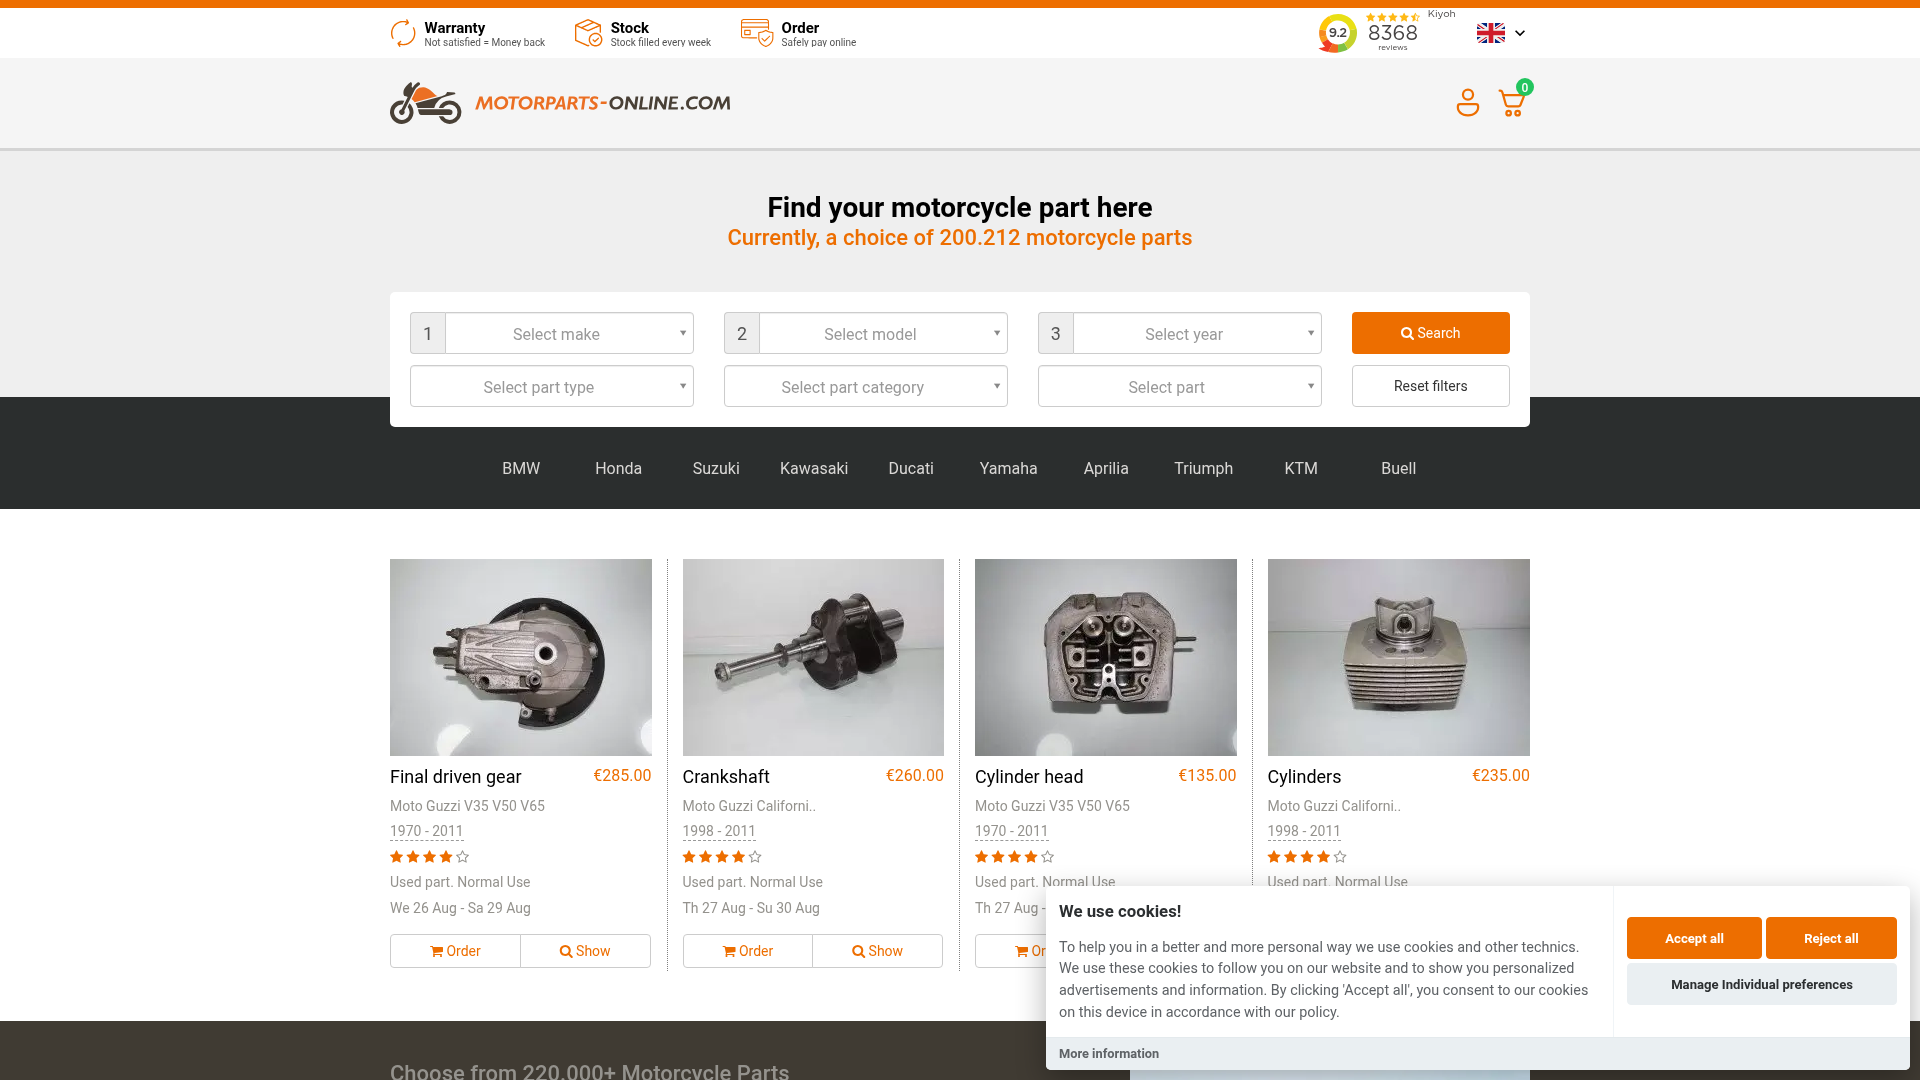Screen dimensions: 1920x1080
Task: Open the Cylinders product image
Action: pyautogui.click(x=1398, y=657)
